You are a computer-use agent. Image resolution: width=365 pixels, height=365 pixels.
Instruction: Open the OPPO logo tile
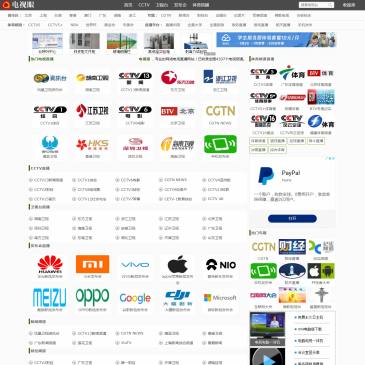pyautogui.click(x=92, y=297)
